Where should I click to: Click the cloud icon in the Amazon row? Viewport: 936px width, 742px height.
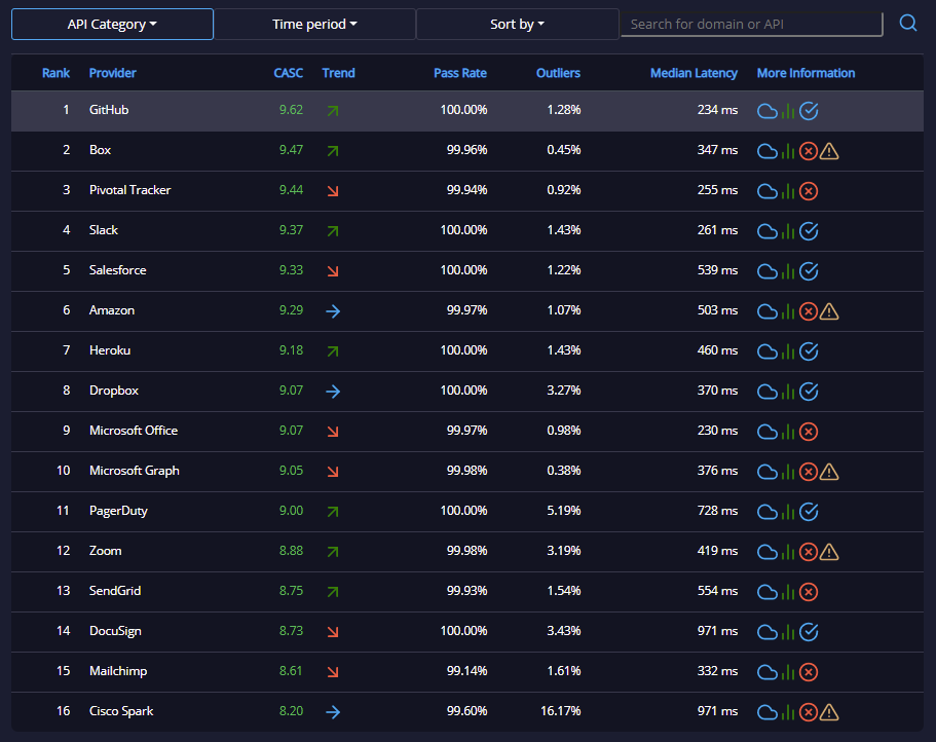pos(767,312)
